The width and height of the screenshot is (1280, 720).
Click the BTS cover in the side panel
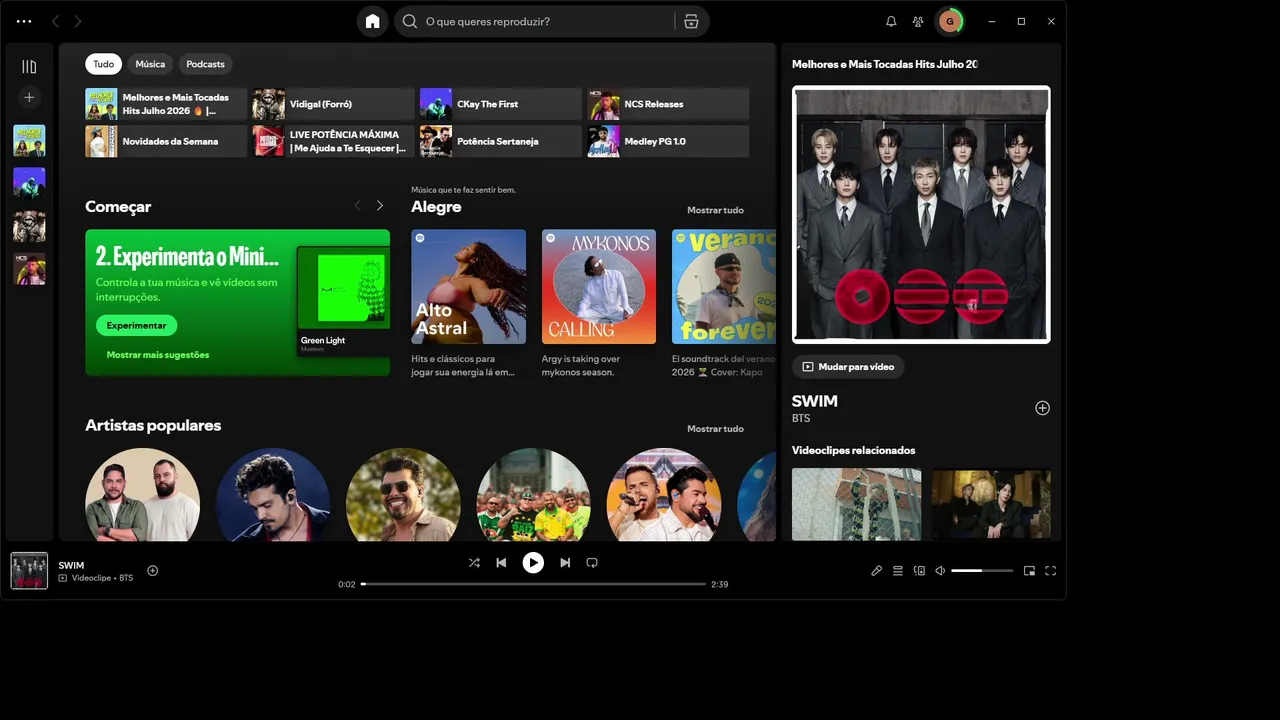pos(921,214)
